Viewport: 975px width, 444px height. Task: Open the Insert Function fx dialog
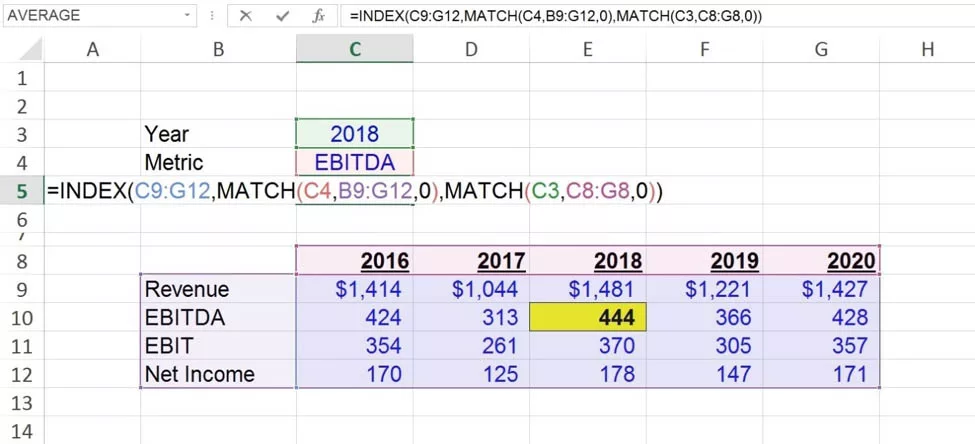(x=319, y=16)
